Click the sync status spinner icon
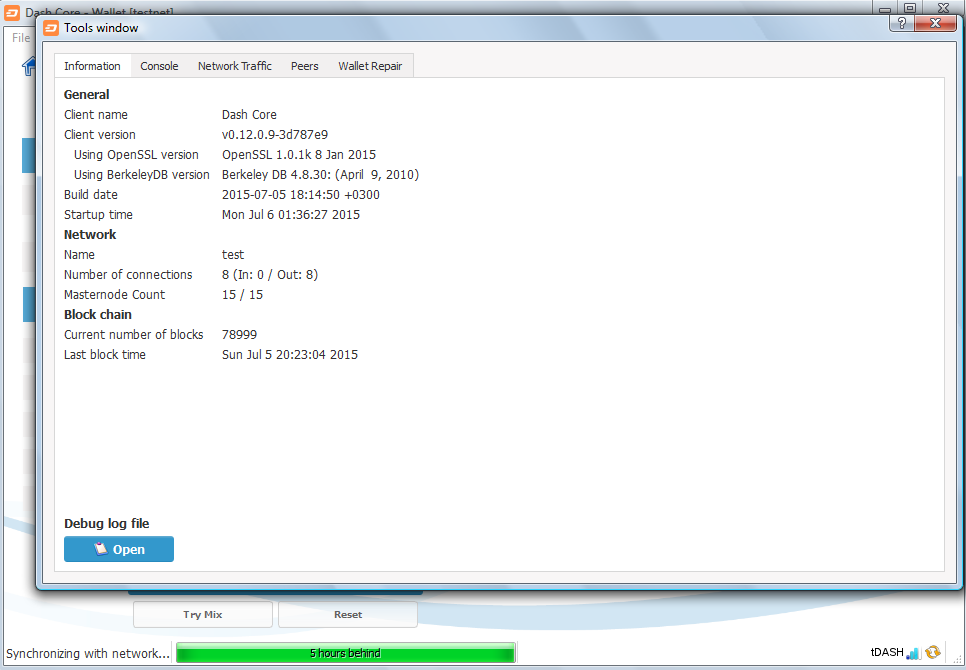Image resolution: width=966 pixels, height=670 pixels. (933, 652)
